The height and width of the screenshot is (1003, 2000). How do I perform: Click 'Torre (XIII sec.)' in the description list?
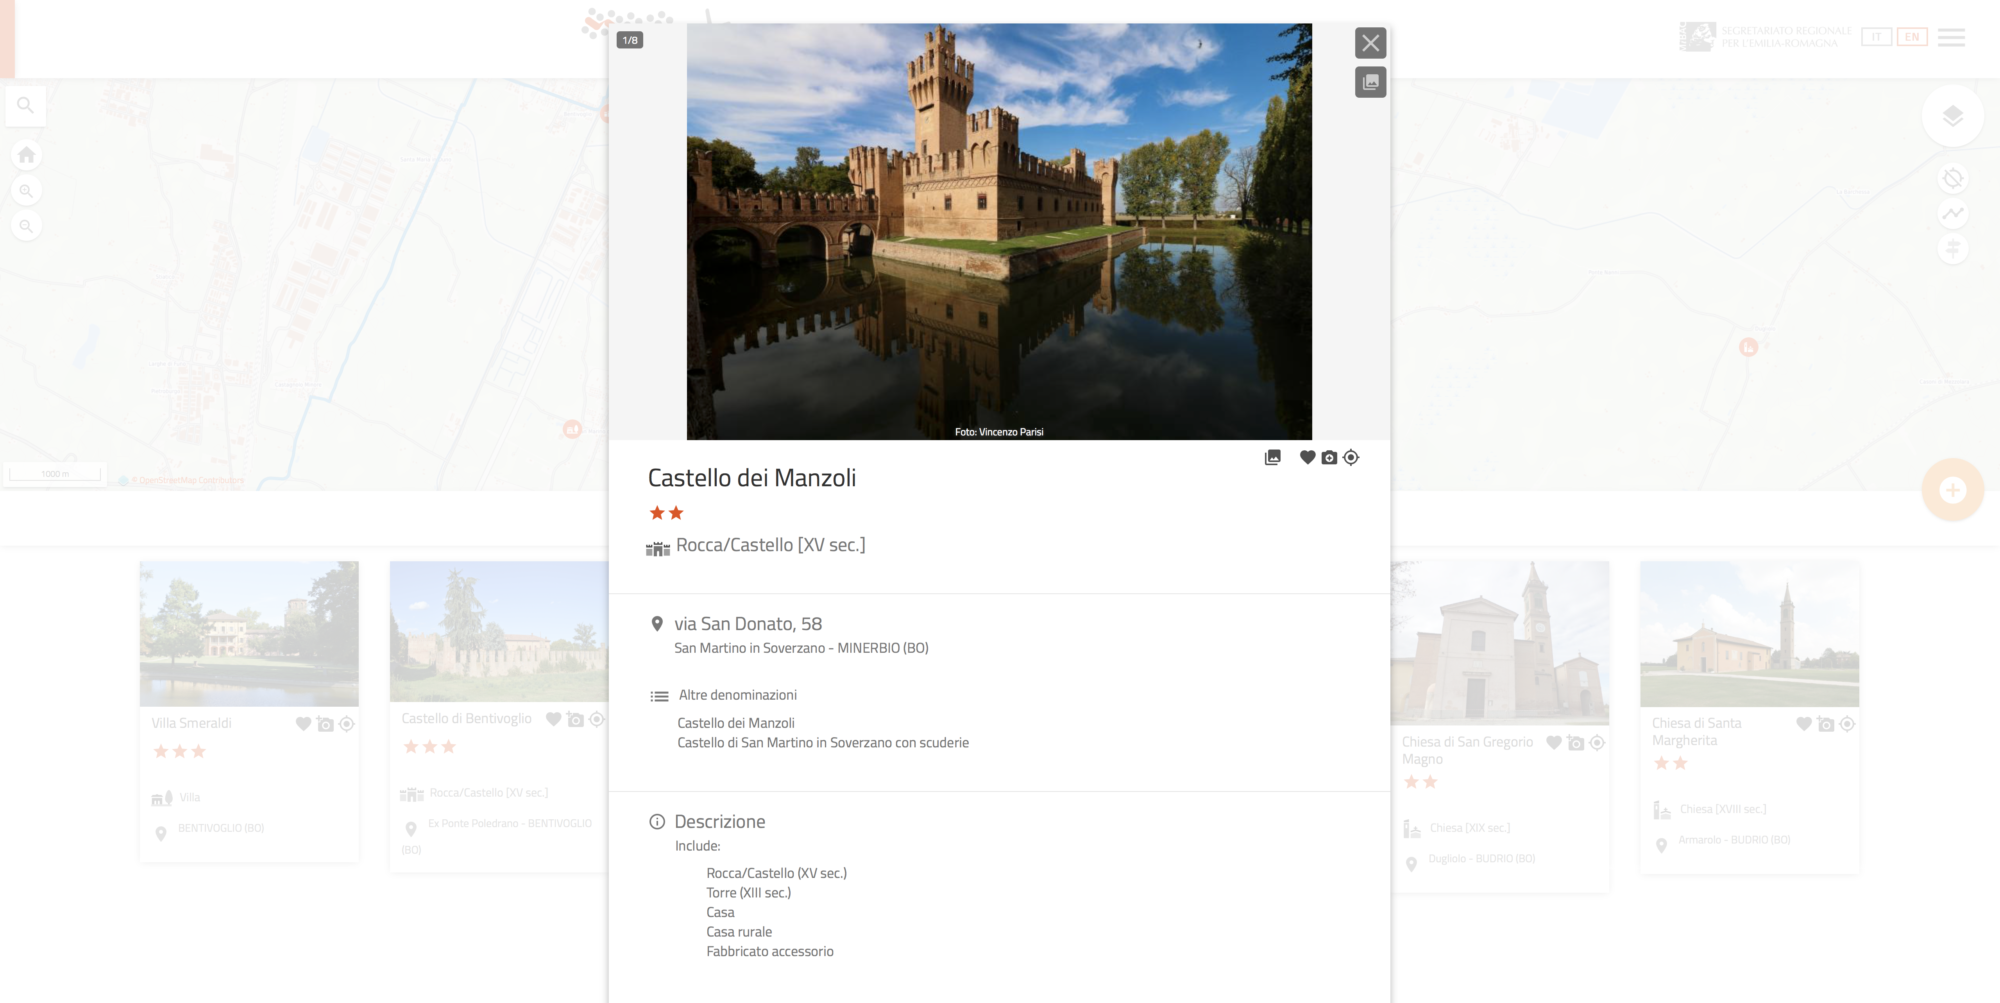point(749,893)
